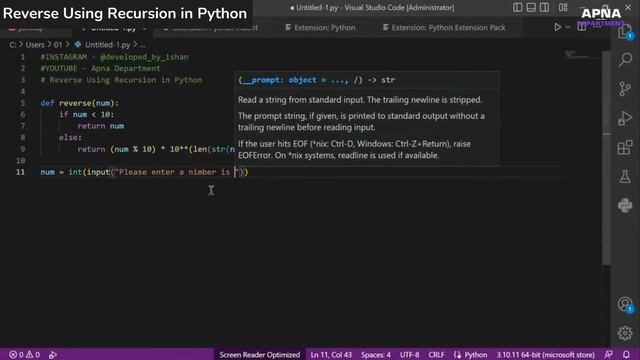The width and height of the screenshot is (640, 360).
Task: Open the Python extension view
Action: [625, 205]
